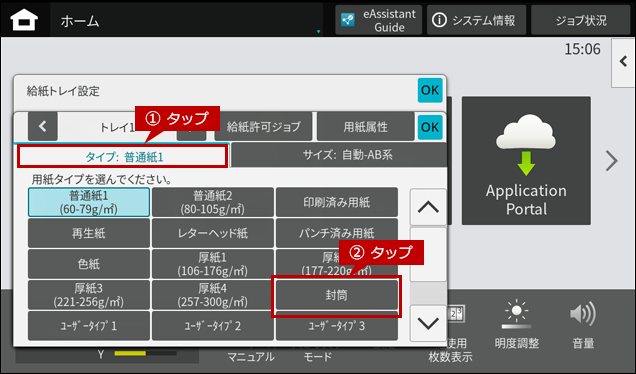Image resolution: width=636 pixels, height=374 pixels.
Task: Select ユーザータイプ3 paper type
Action: [x=337, y=326]
